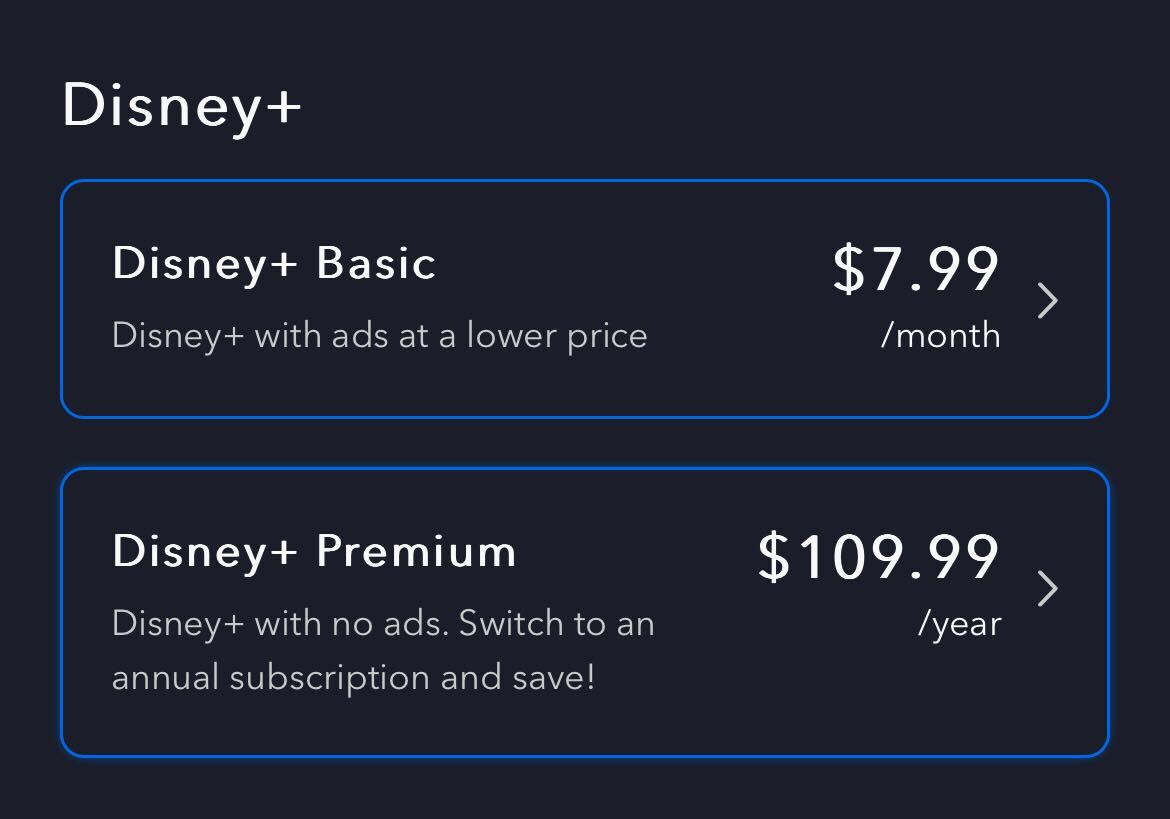Screen dimensions: 1170x819
Task: Click the $7.99 price
Action: coord(916,269)
